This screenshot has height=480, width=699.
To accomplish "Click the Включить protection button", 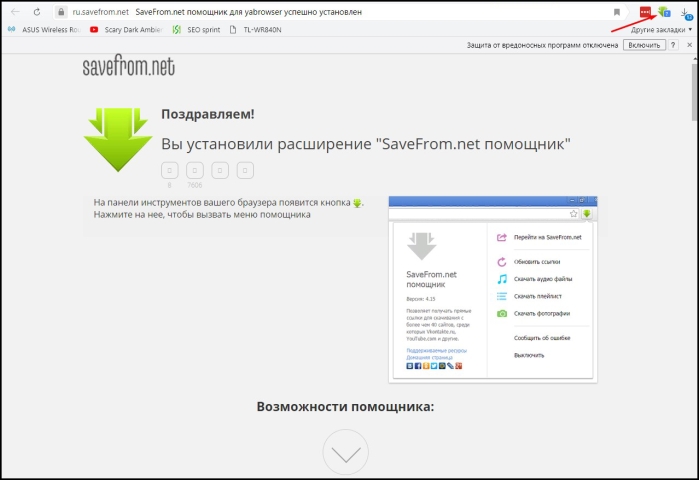I will click(644, 45).
